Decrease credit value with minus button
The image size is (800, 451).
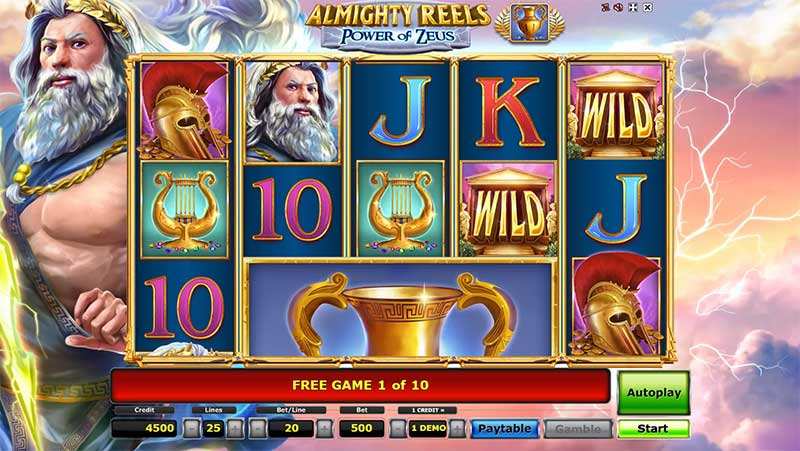click(x=398, y=429)
